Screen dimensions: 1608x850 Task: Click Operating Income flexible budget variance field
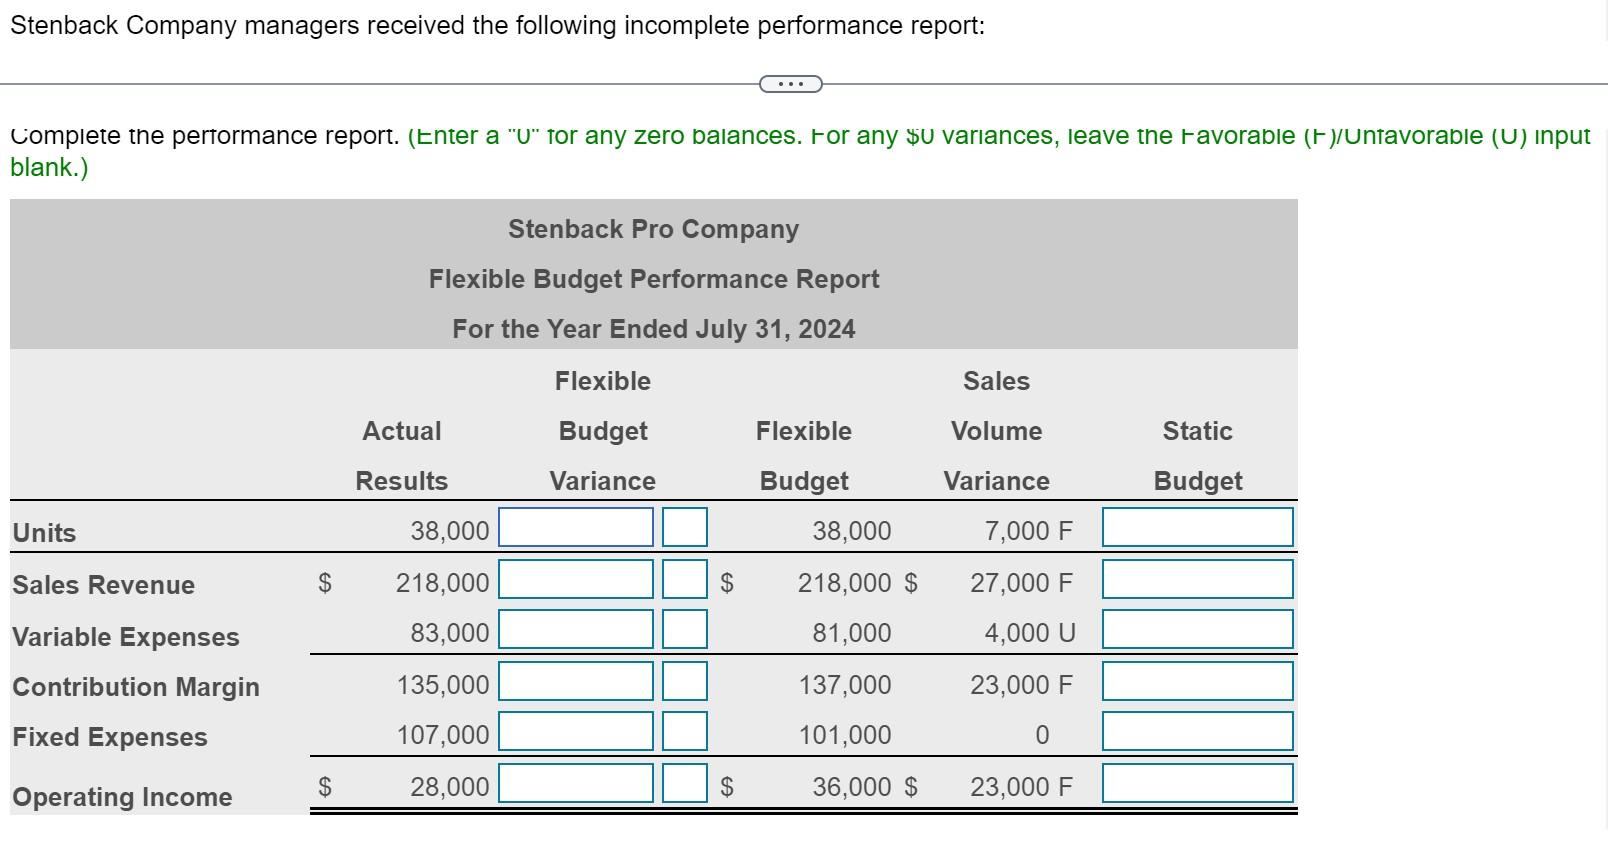click(x=576, y=783)
